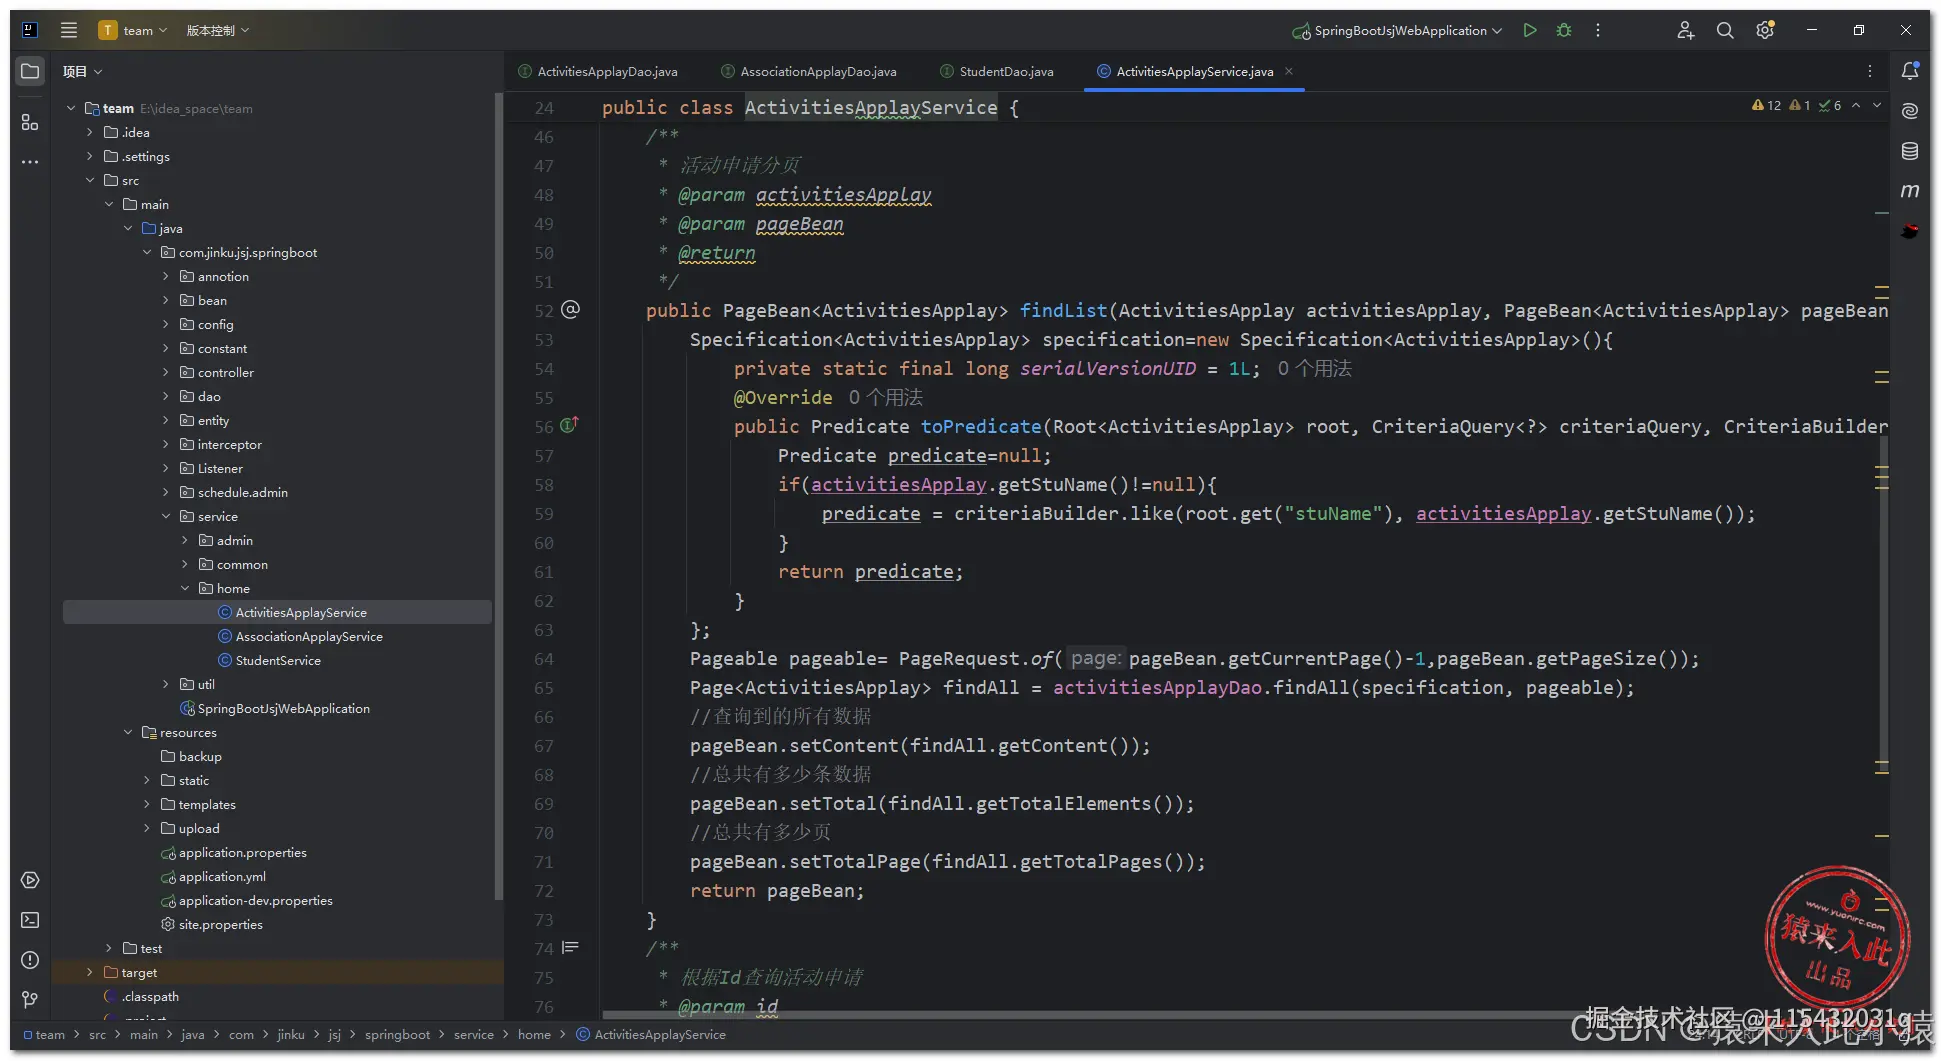The width and height of the screenshot is (1941, 1061).
Task: Click line number 65 in the gutter
Action: 544,688
